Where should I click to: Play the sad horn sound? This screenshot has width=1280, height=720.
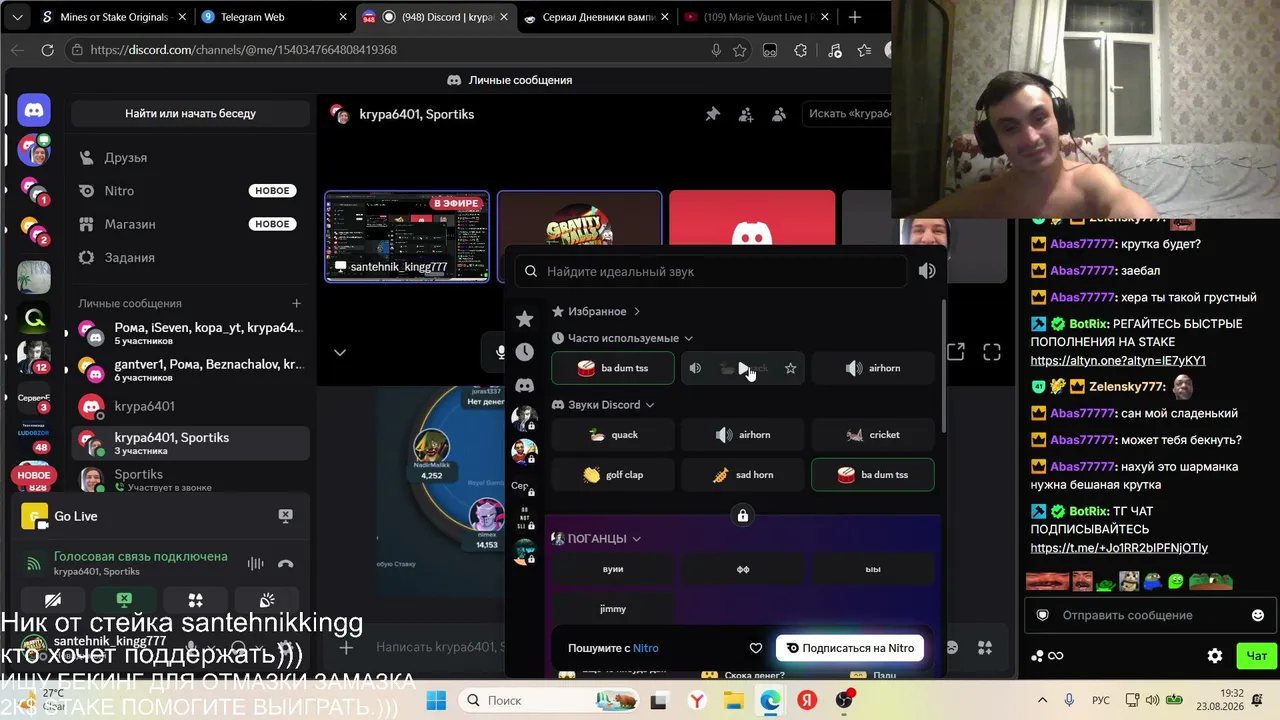[743, 475]
